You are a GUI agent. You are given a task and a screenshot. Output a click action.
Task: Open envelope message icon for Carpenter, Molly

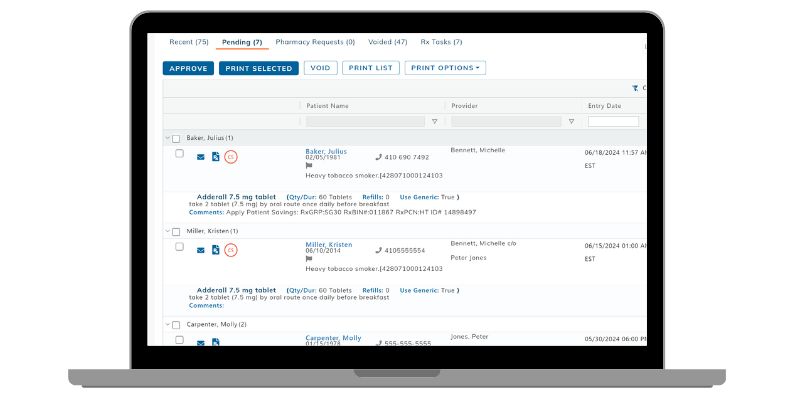[x=201, y=343]
